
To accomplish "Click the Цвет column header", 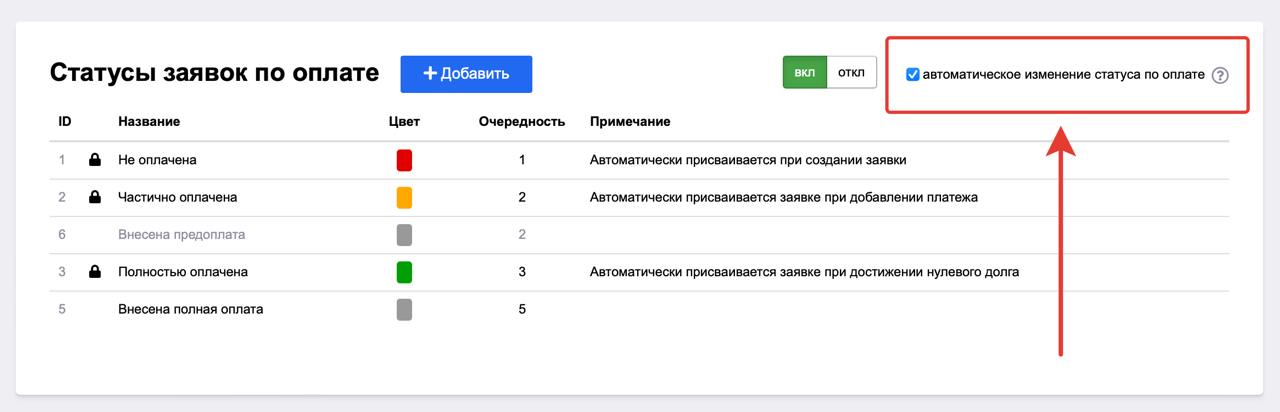I will [x=404, y=122].
